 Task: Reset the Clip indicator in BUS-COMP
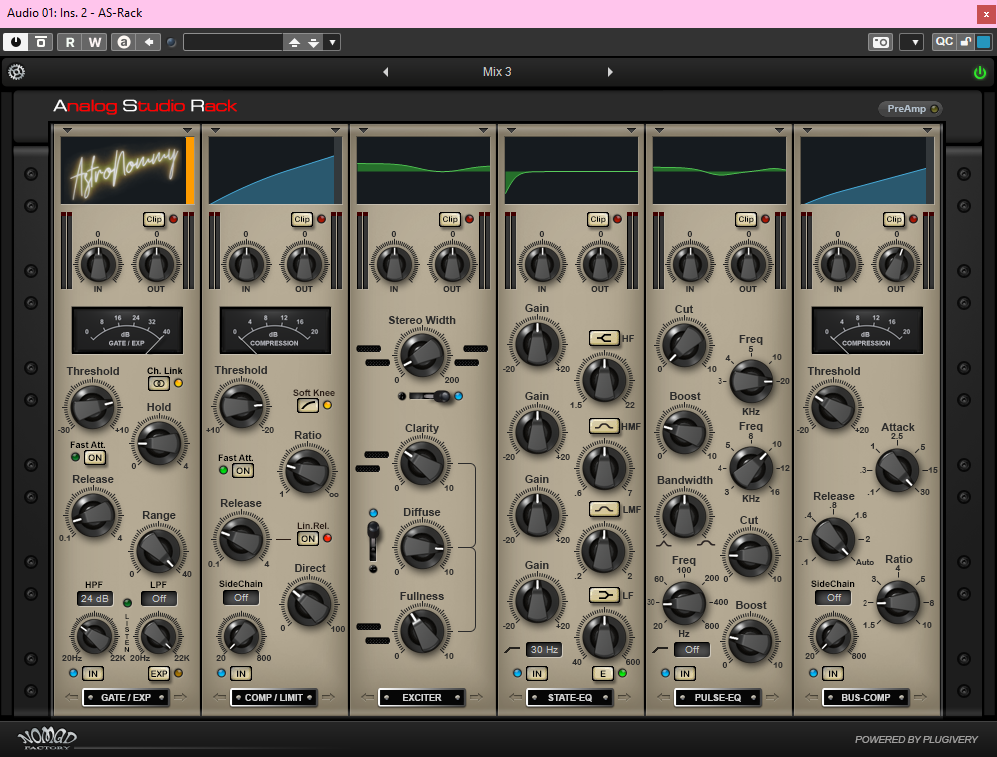coord(894,219)
